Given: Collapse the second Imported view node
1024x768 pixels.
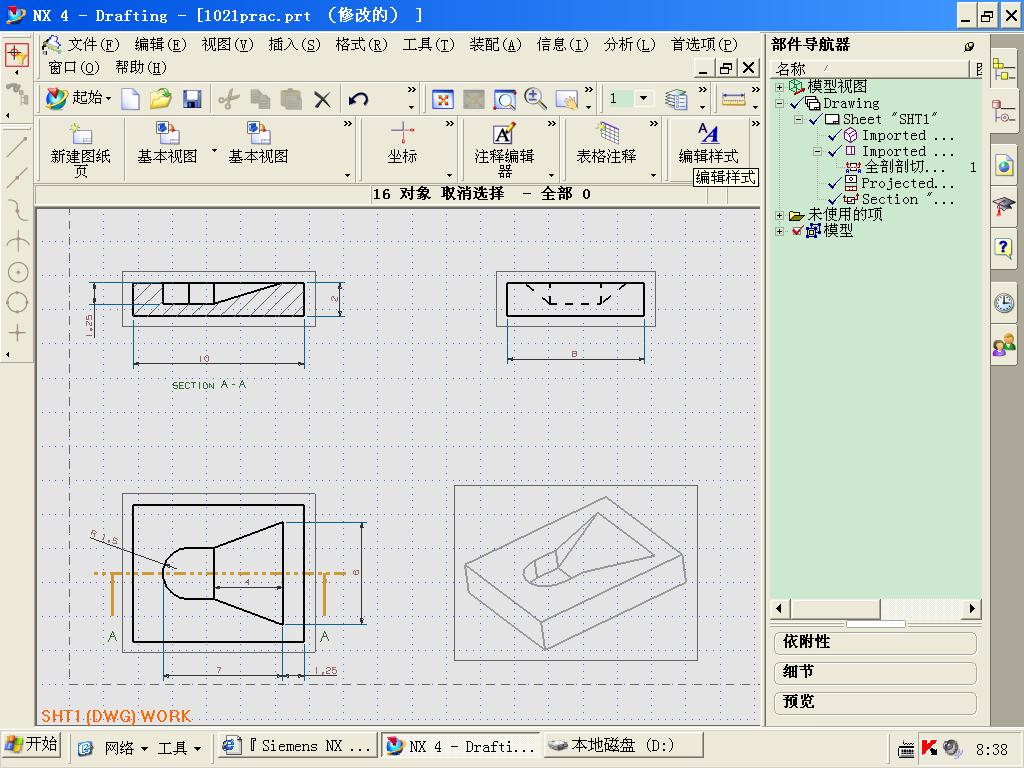Looking at the screenshot, I should tap(817, 152).
